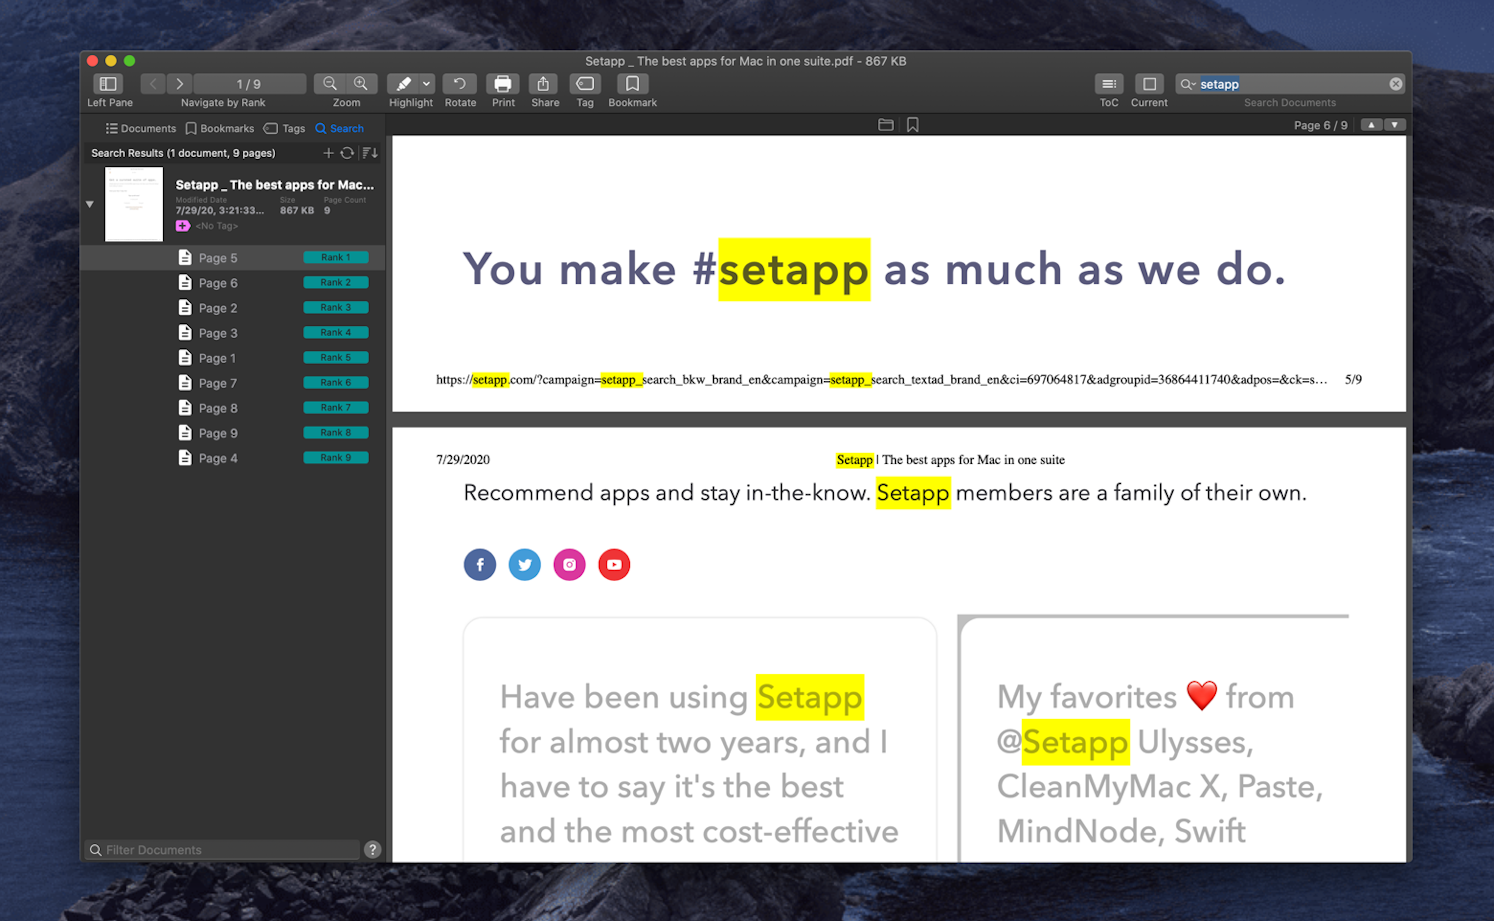Bookmark the current page
Viewport: 1494px width, 921px height.
631,84
